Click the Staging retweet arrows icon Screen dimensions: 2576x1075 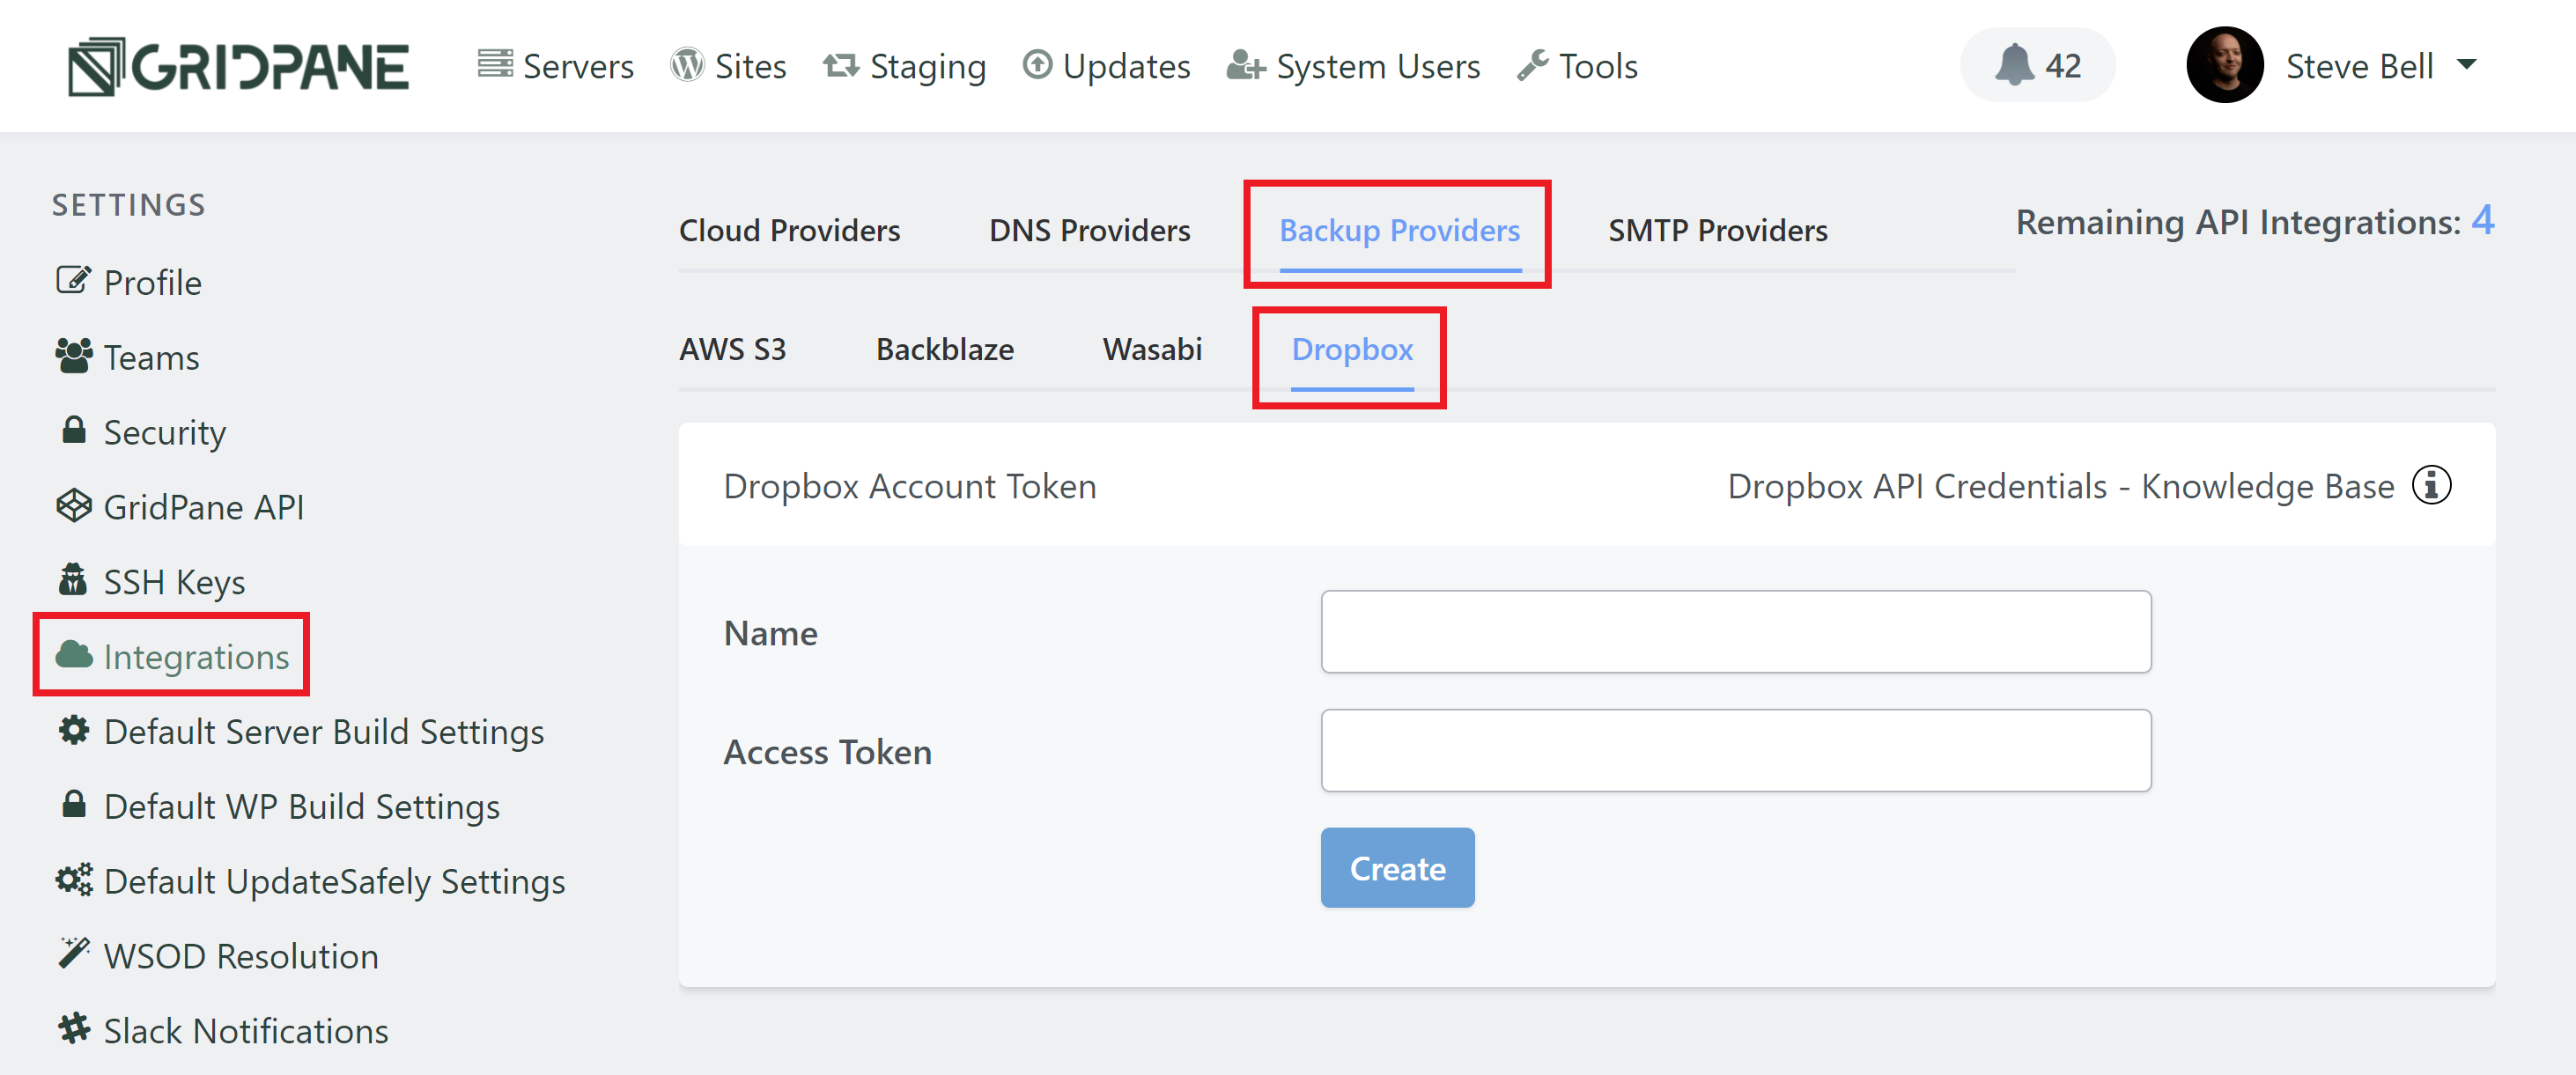[840, 65]
